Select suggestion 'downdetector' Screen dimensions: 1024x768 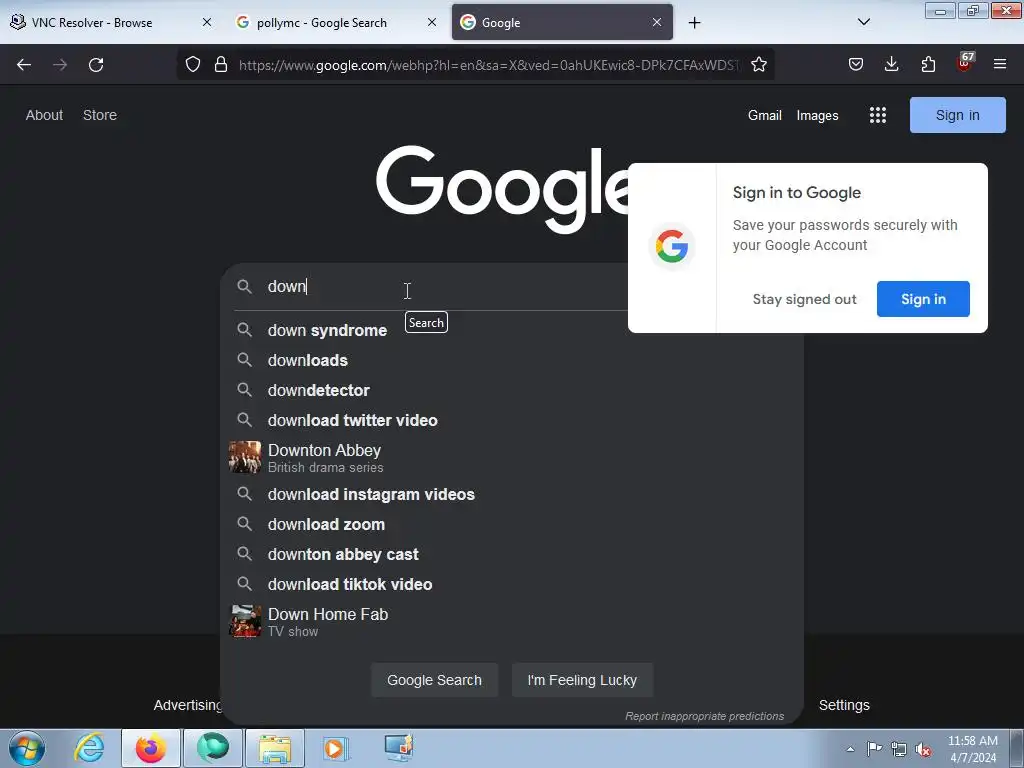[511, 391]
